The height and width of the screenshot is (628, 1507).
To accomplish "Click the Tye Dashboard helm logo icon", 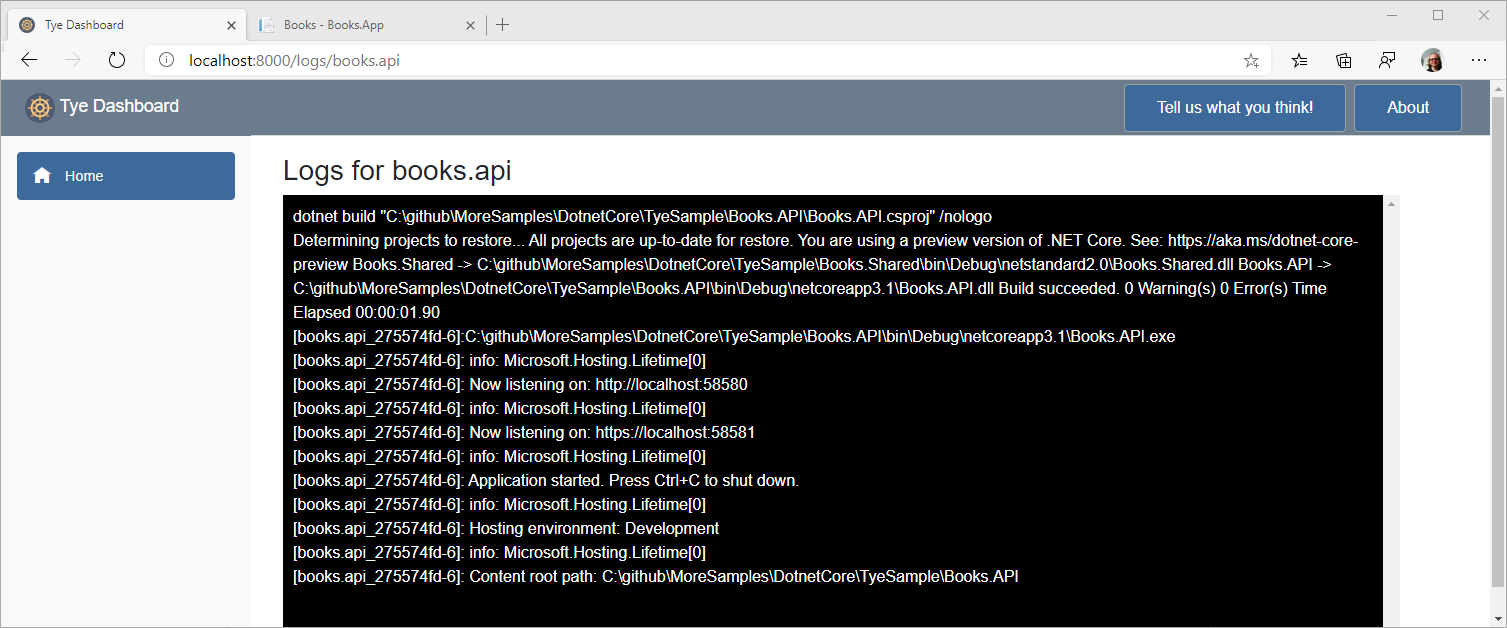I will pyautogui.click(x=39, y=107).
